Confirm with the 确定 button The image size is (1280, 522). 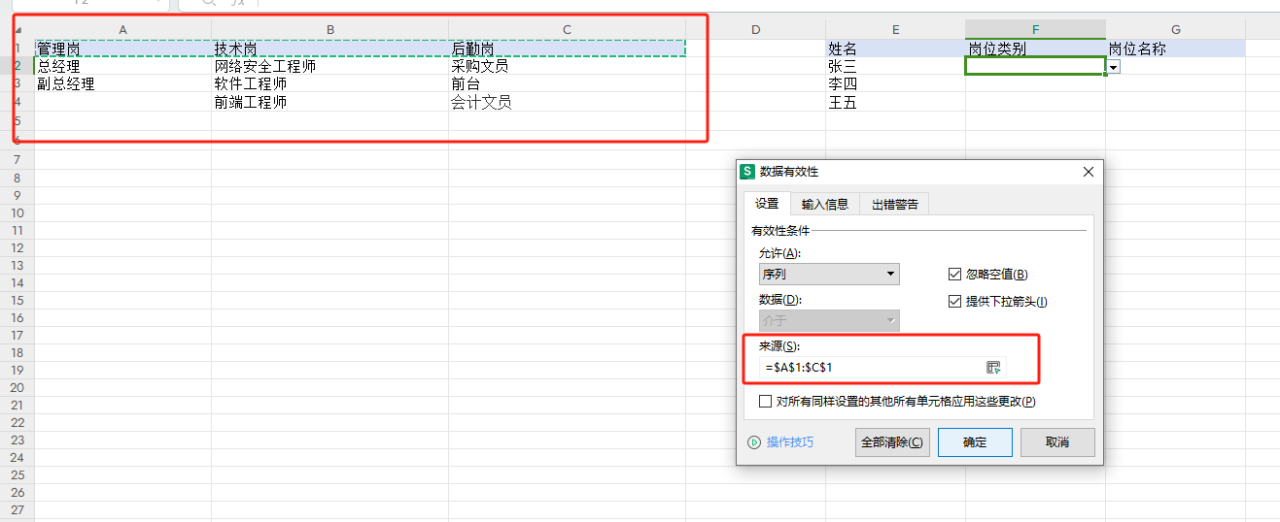(975, 442)
